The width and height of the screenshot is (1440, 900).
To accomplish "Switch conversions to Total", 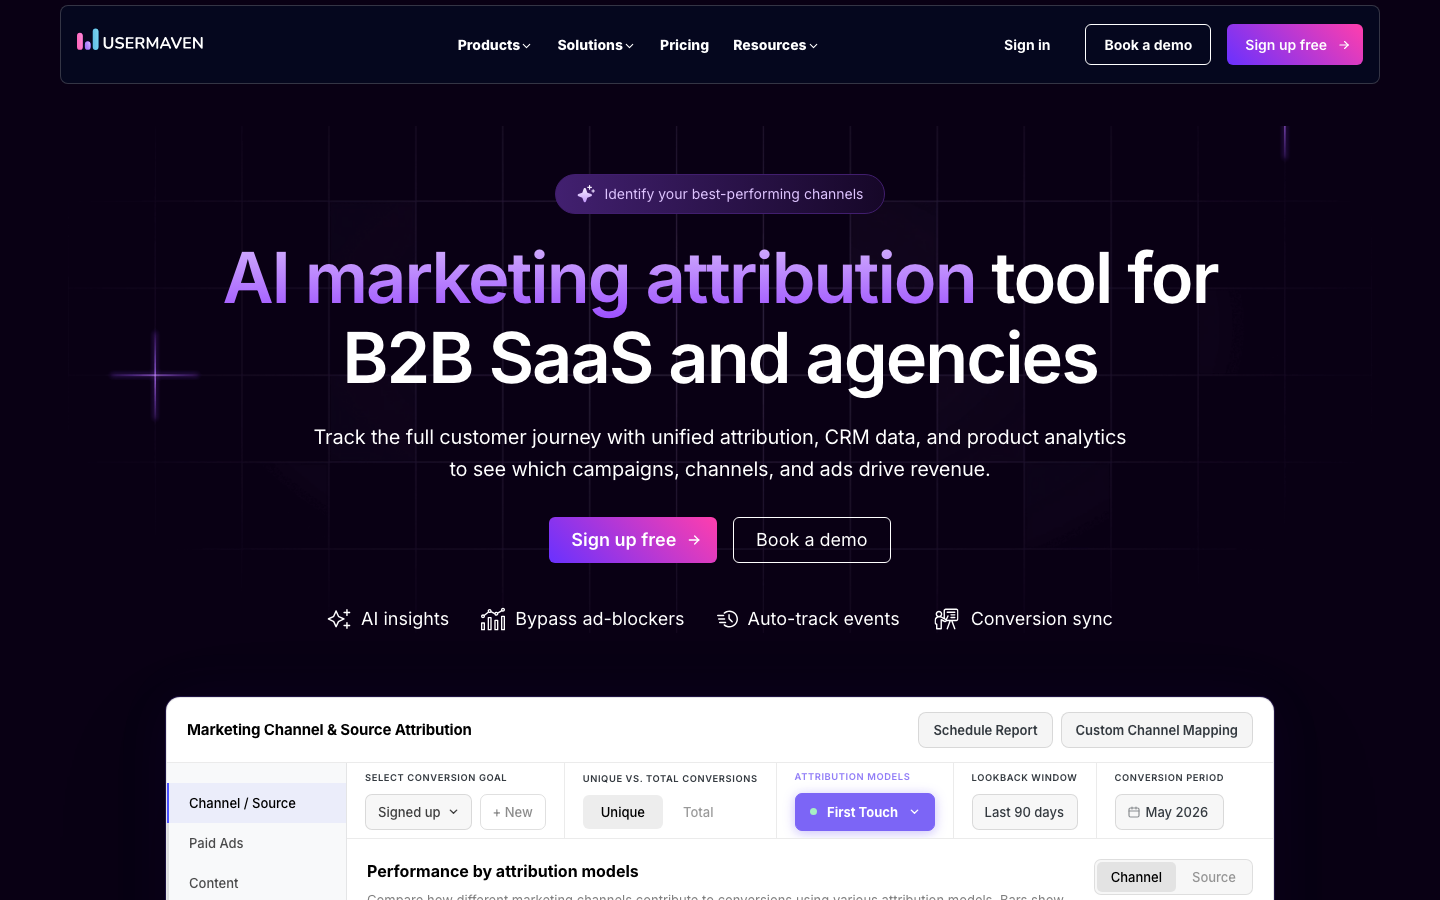I will click(x=698, y=812).
